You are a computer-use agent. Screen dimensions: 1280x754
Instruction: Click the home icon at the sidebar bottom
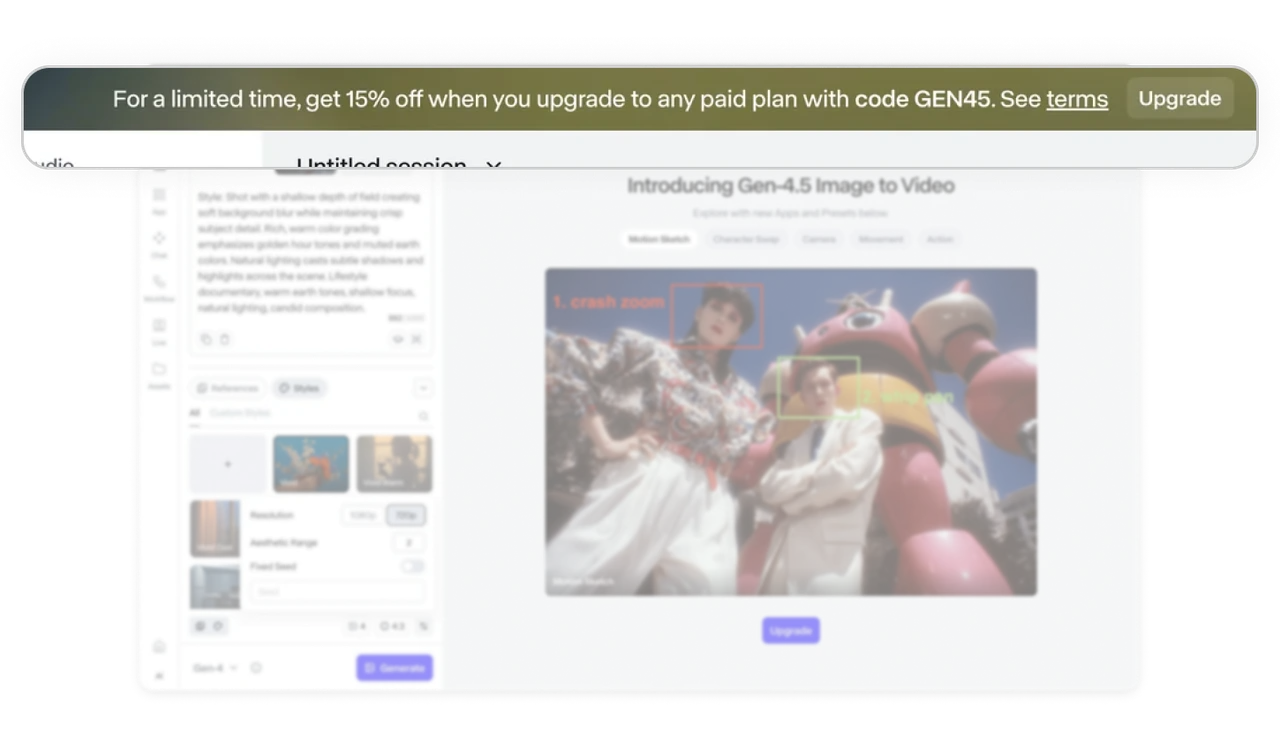(159, 647)
